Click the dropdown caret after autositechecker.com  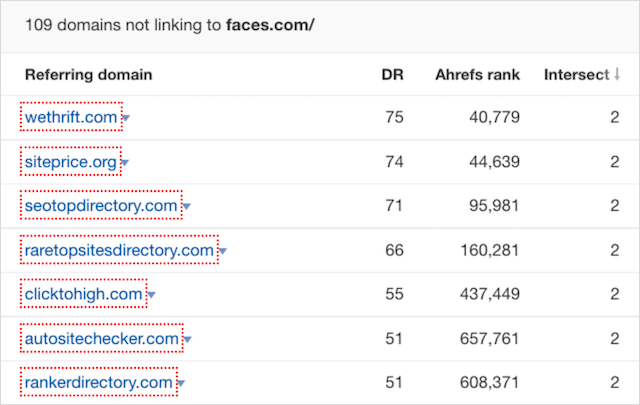187,340
